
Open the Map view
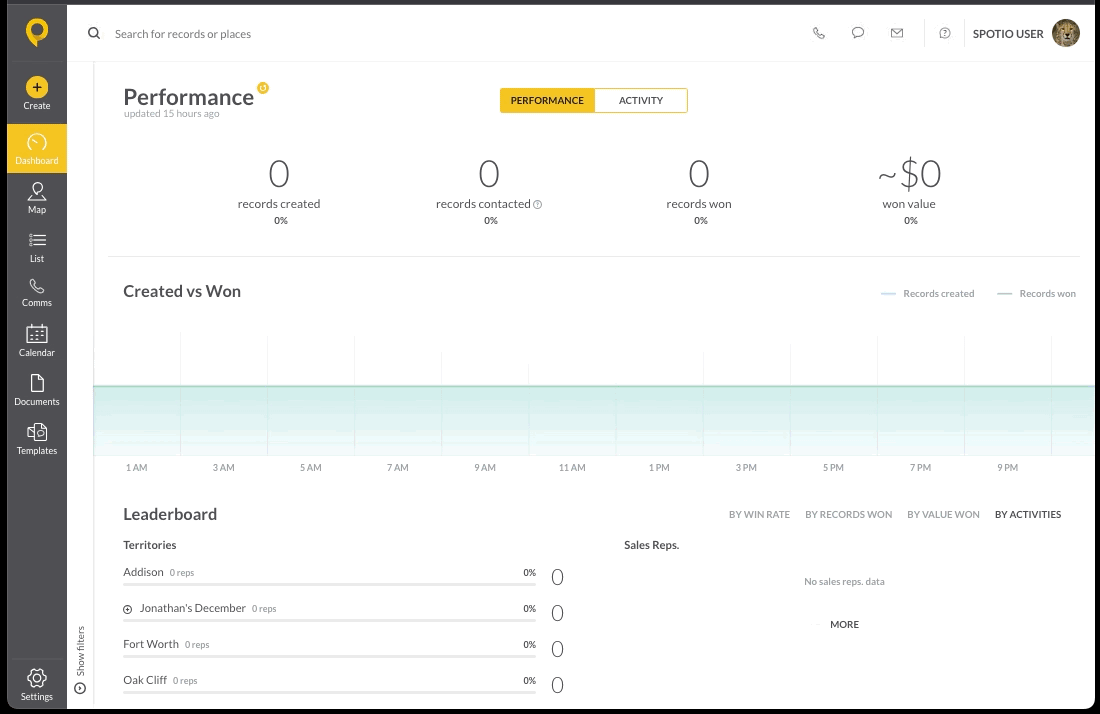[x=36, y=198]
